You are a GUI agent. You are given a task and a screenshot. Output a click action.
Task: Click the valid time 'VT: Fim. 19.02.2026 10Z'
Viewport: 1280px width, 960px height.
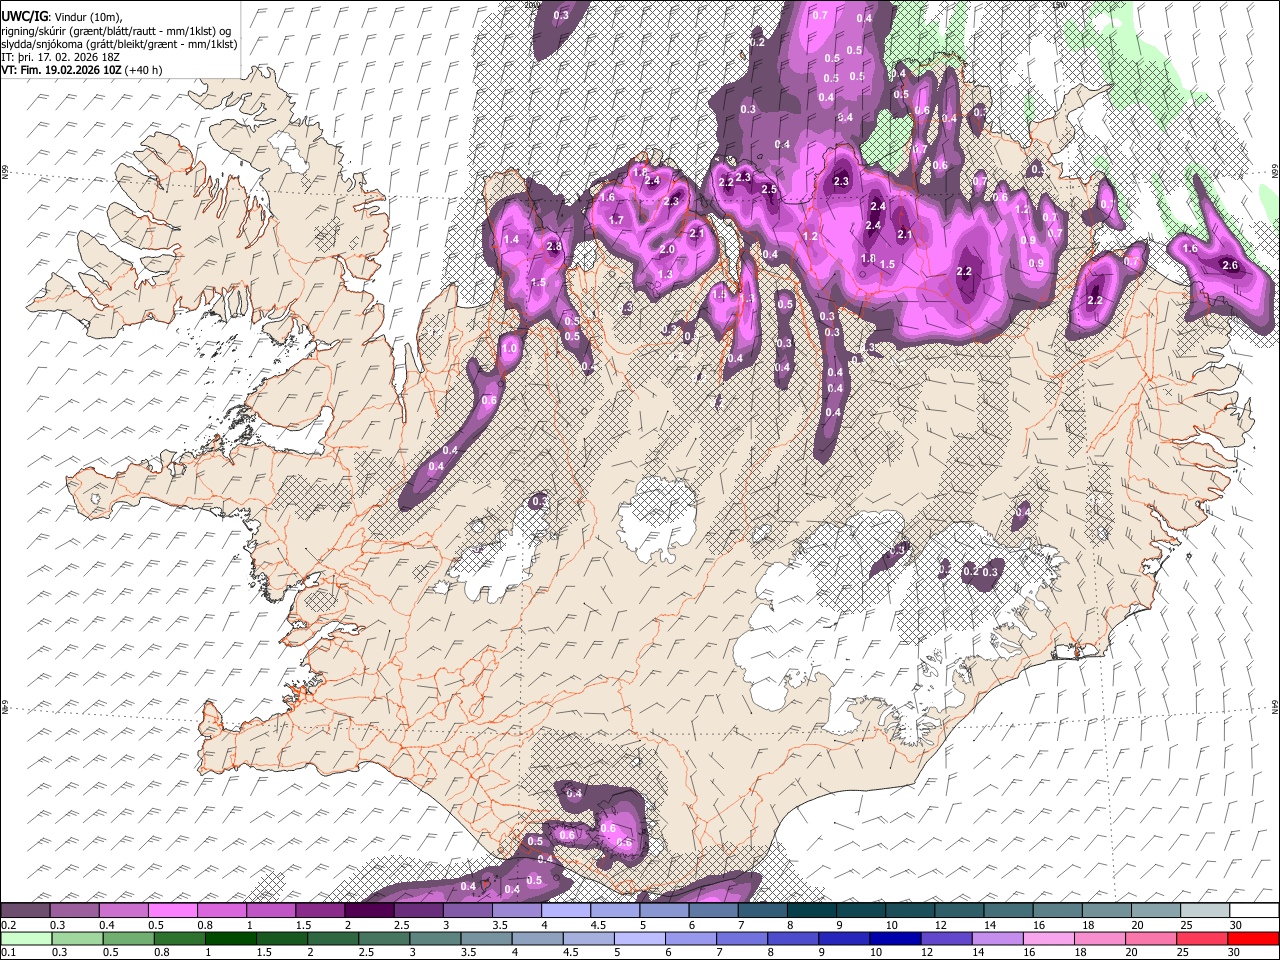point(62,70)
